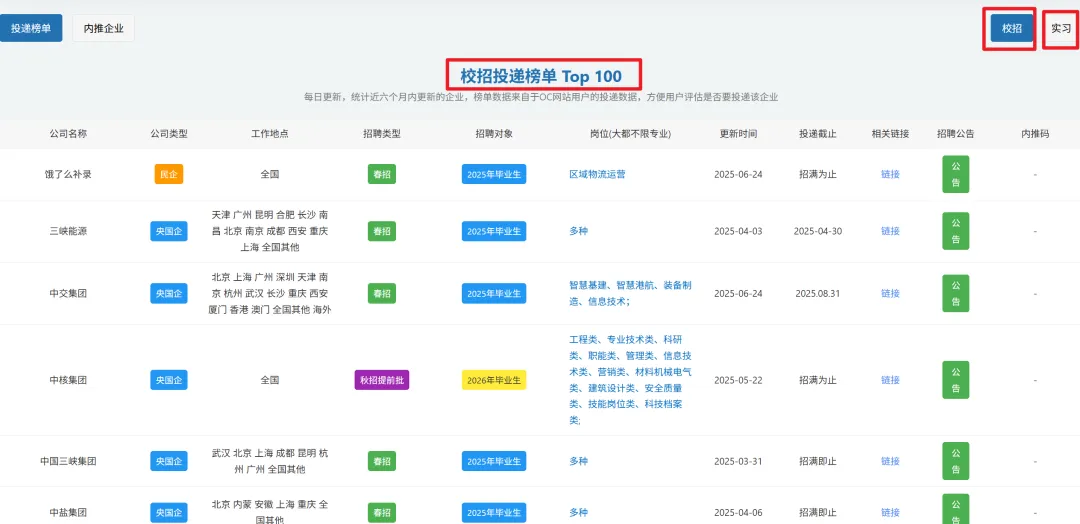
Task: Click the company name 中盐集团
Action: point(68,513)
